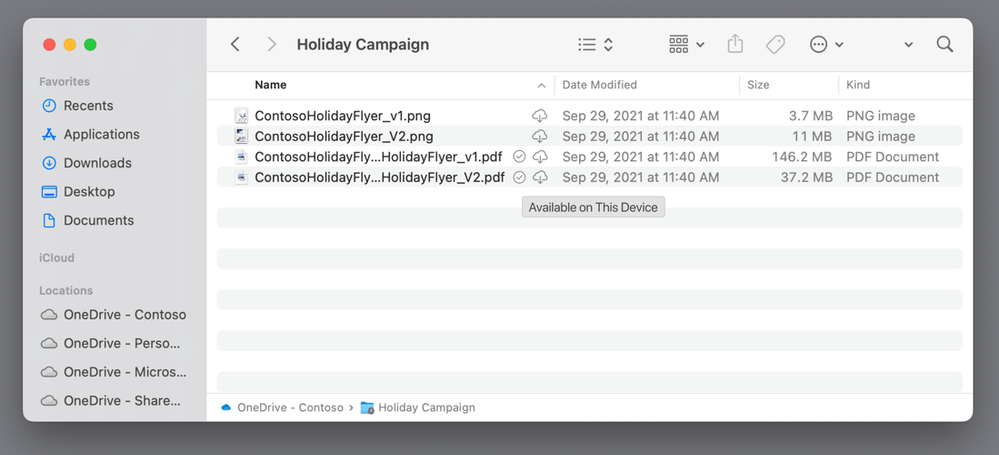Open OneDrive - Micros... location
This screenshot has height=455, width=999.
click(x=125, y=372)
